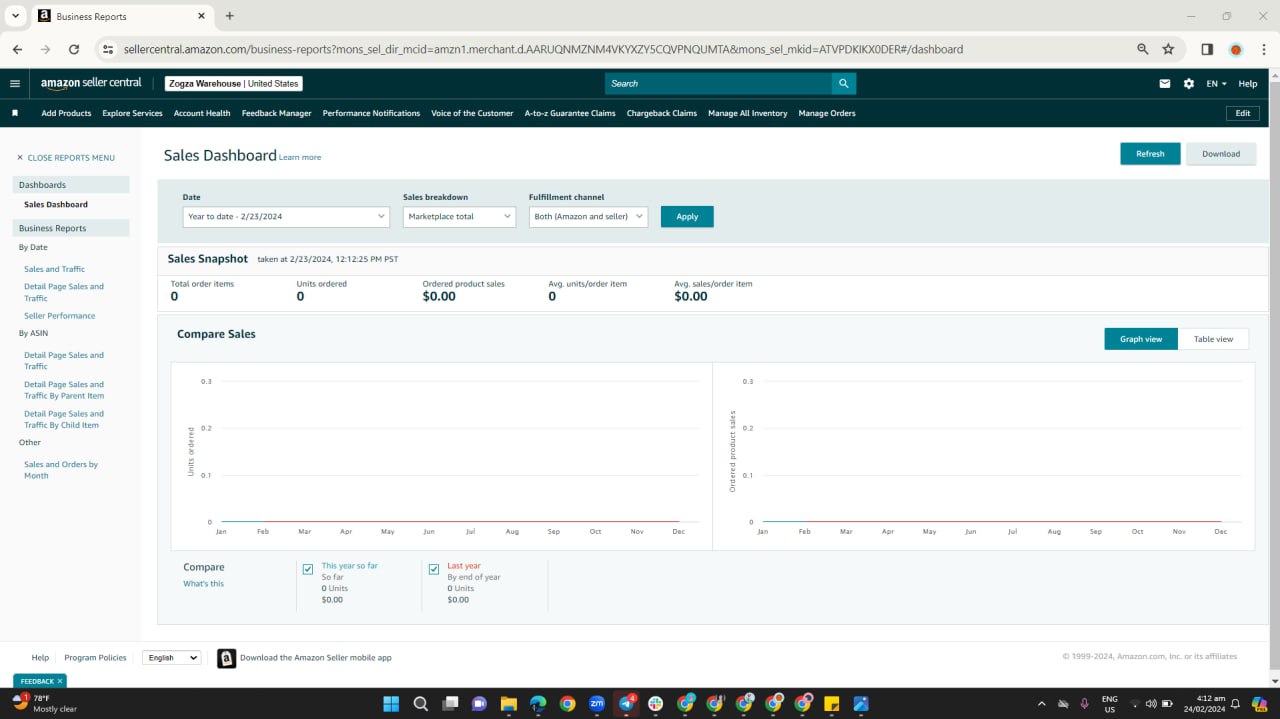Open Voice of the Customer
Image resolution: width=1280 pixels, height=719 pixels.
(472, 113)
